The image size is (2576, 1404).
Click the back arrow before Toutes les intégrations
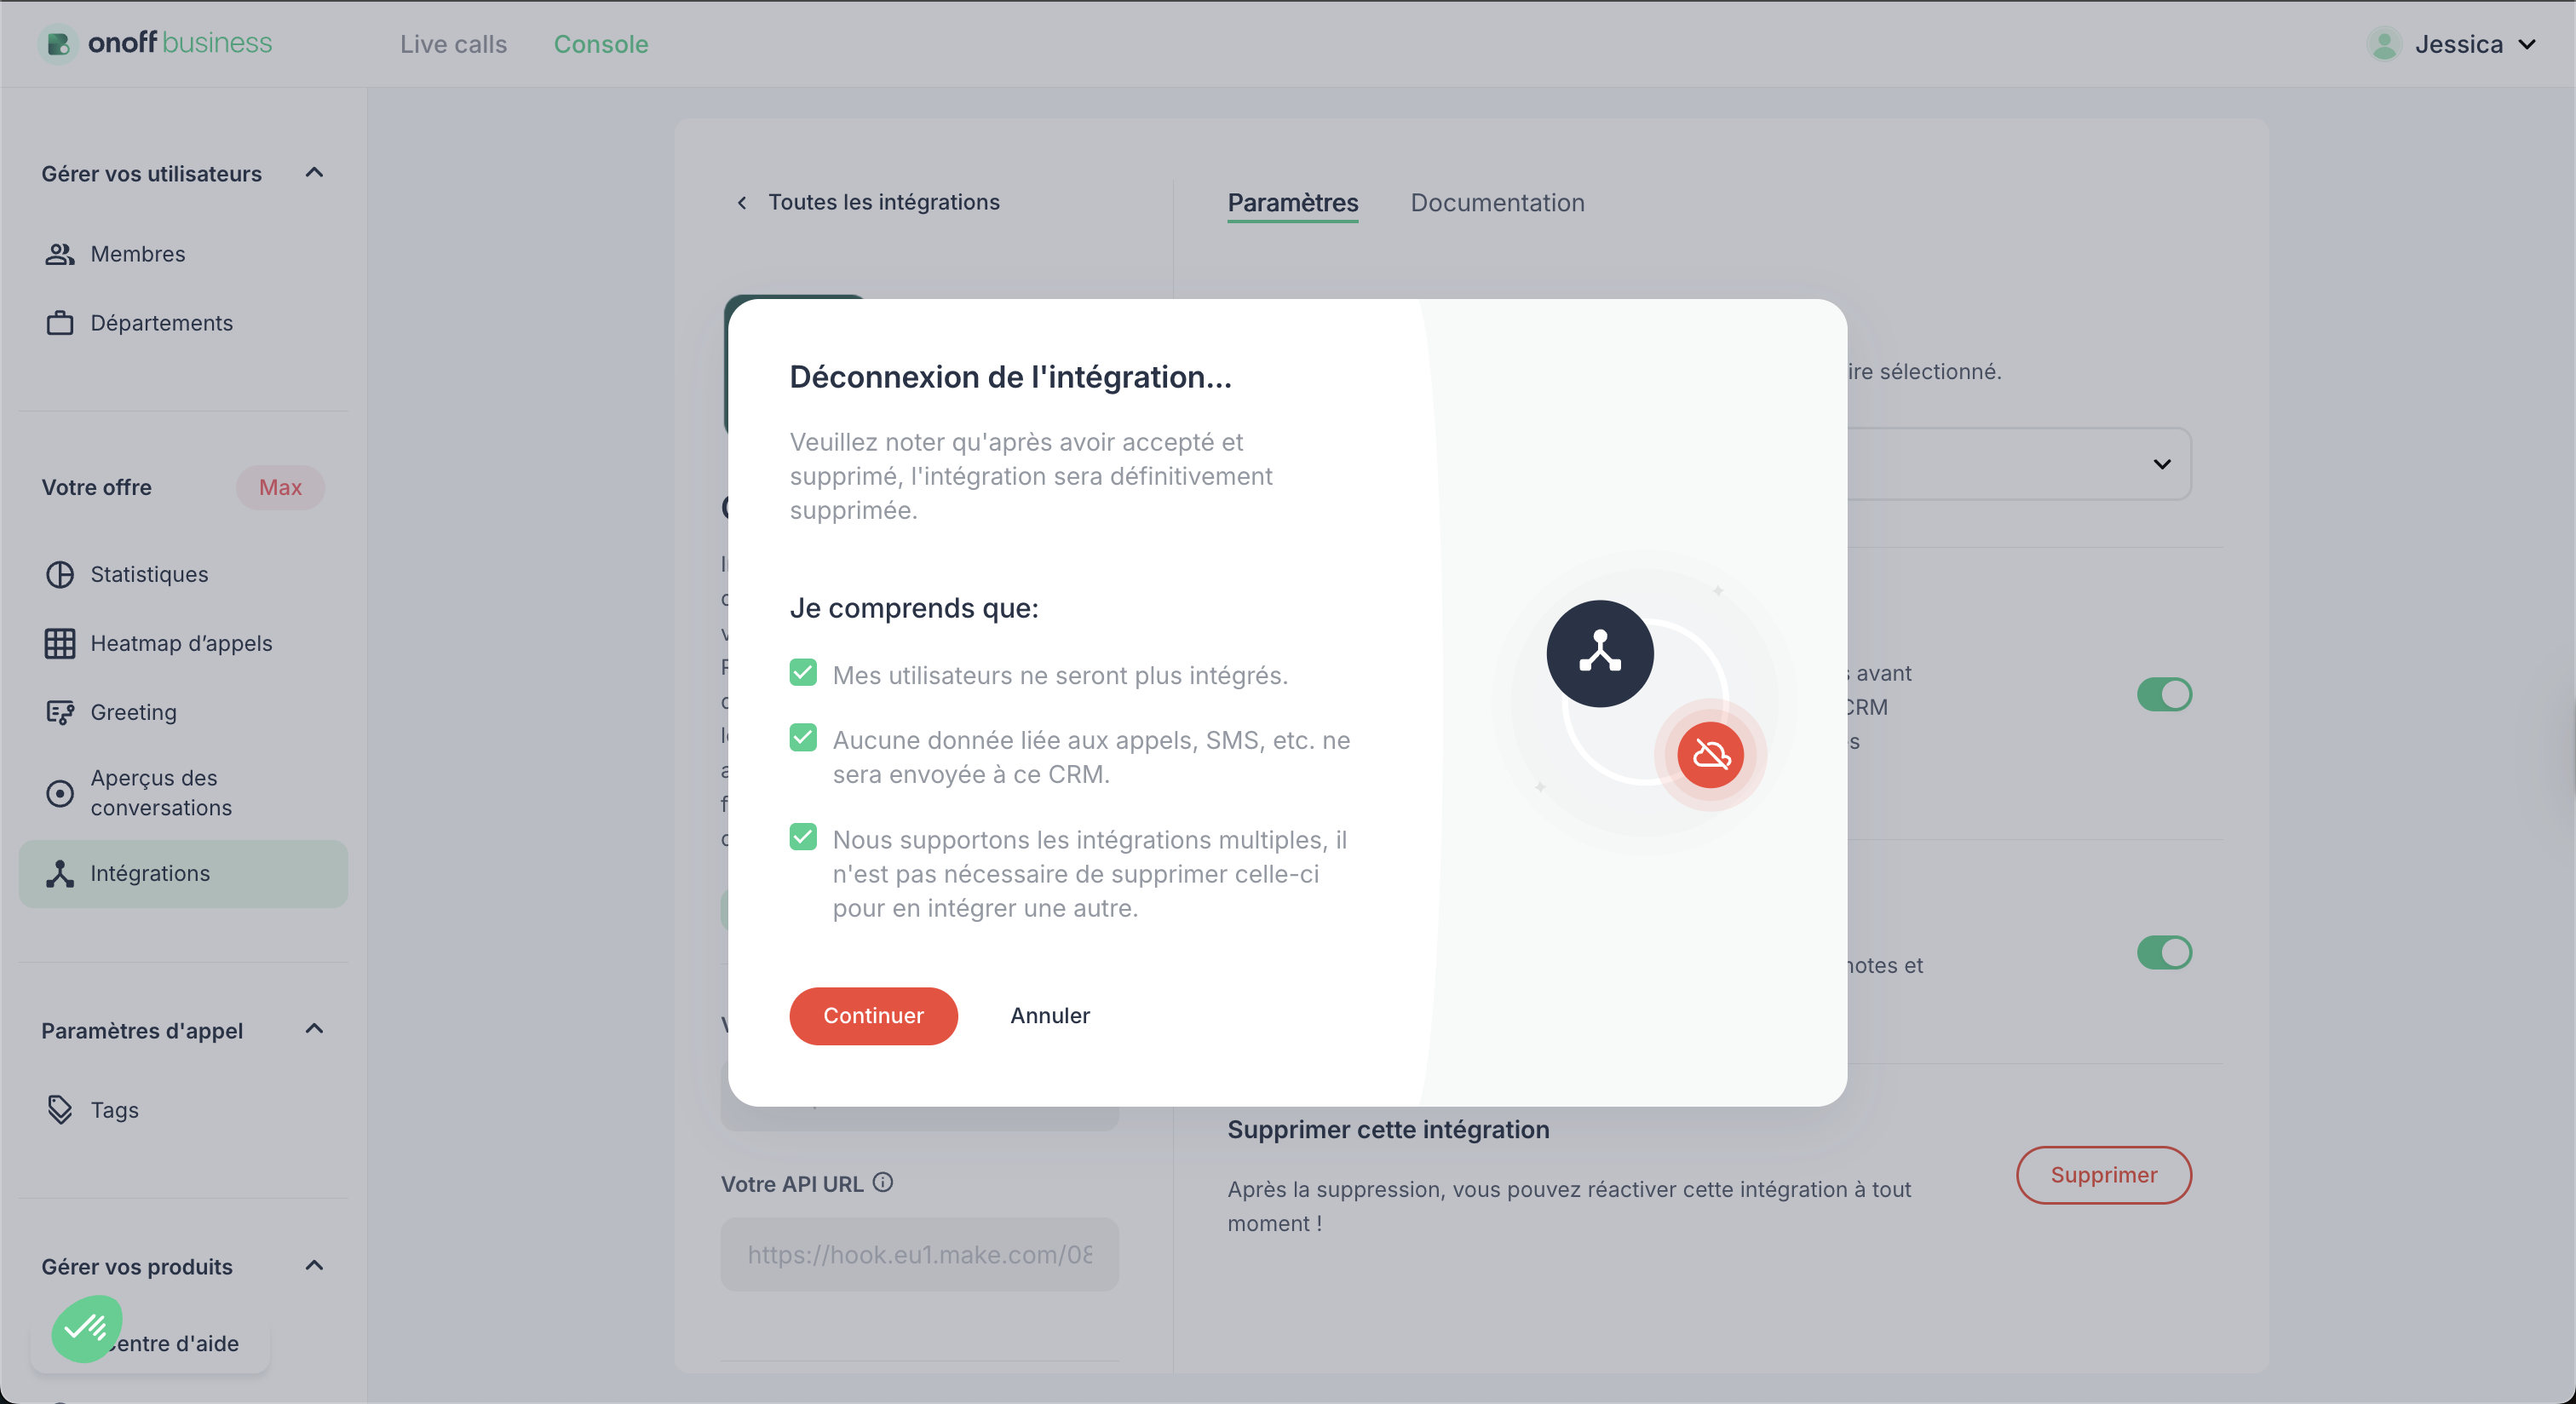click(x=742, y=203)
